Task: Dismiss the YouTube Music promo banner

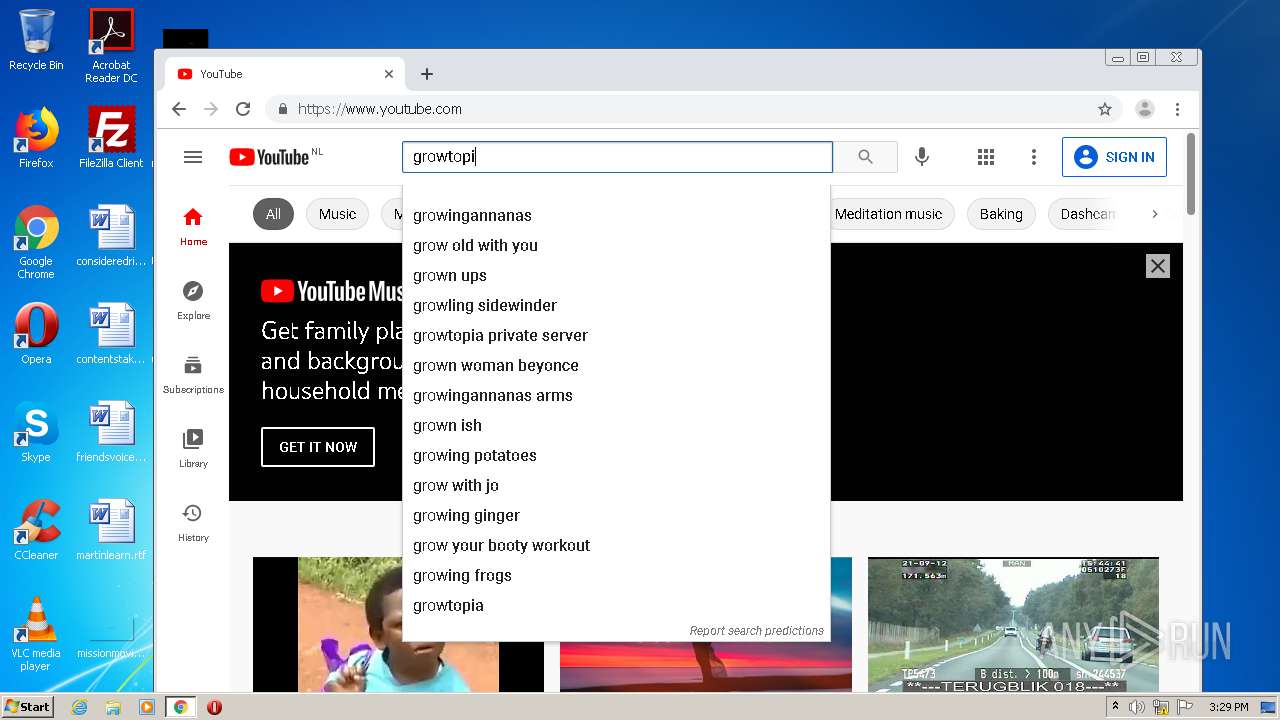Action: (1157, 266)
